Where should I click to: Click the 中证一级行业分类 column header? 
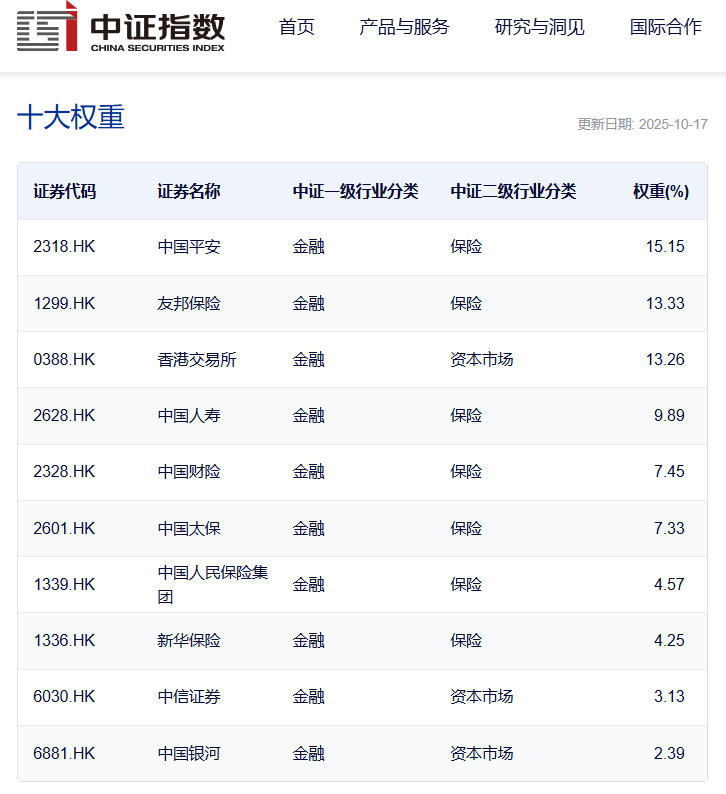coord(355,191)
